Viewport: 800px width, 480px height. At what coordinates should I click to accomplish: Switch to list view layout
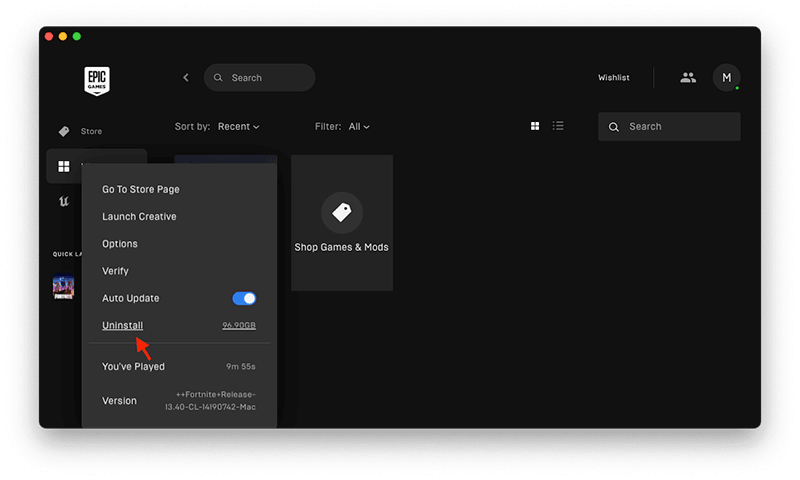(x=558, y=126)
